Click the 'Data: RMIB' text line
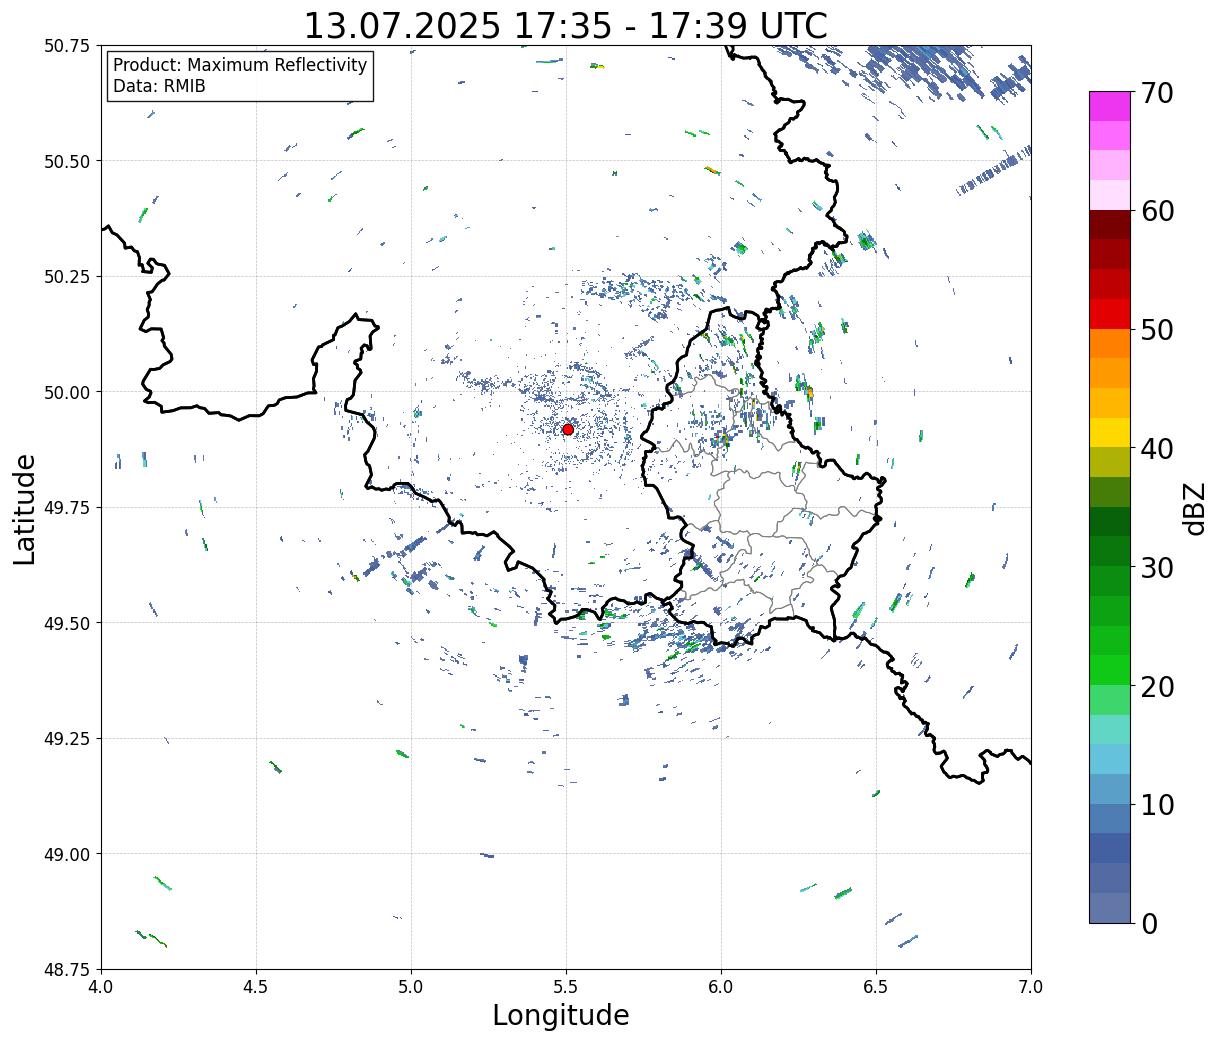The image size is (1219, 1040). pos(159,86)
